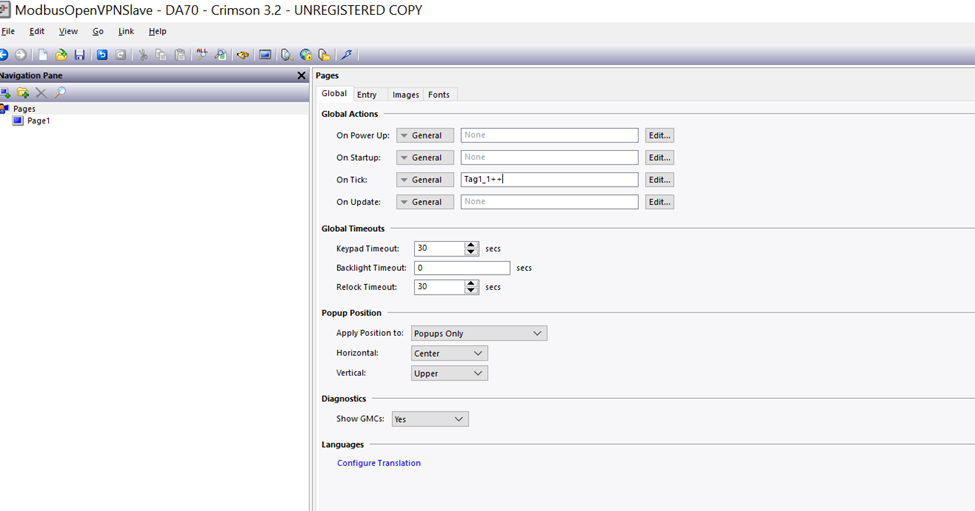Viewport: 975px width, 511px height.
Task: Click the On Startup action field
Action: tap(550, 158)
